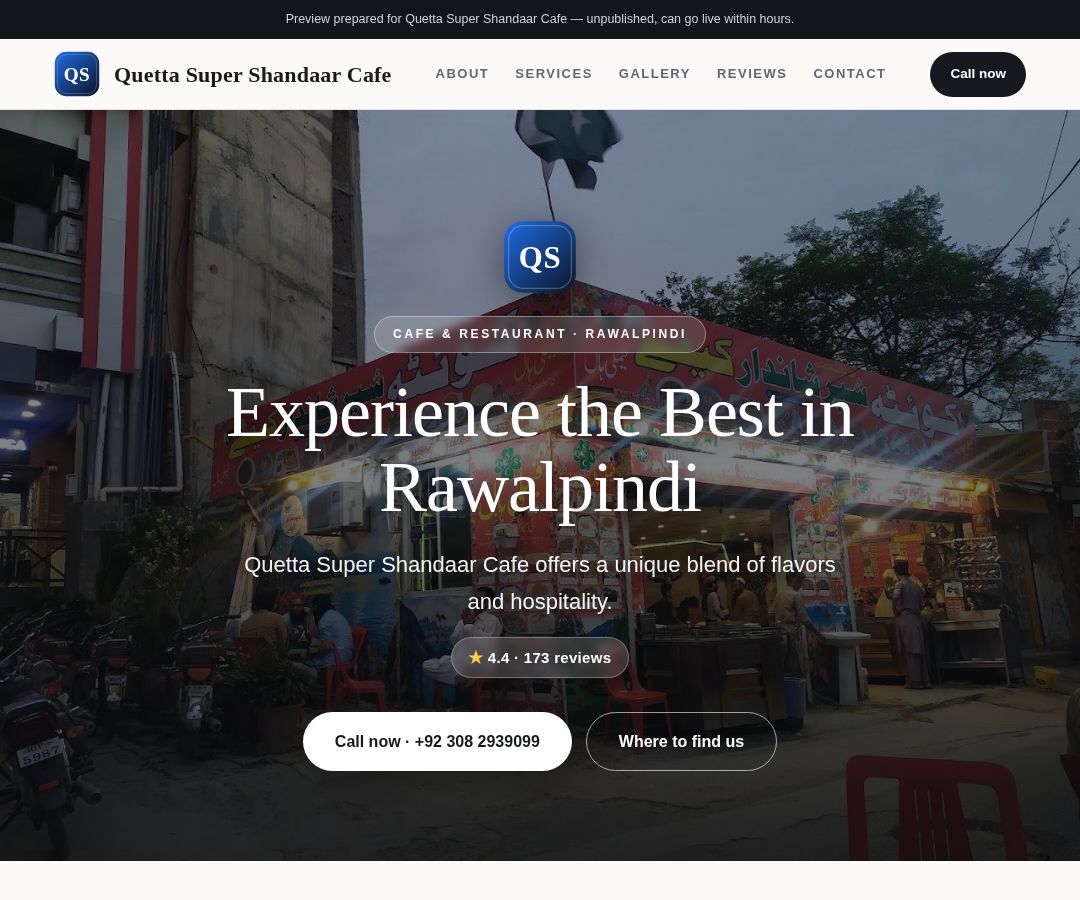Viewport: 1080px width, 900px height.
Task: Go to the Services section
Action: [x=554, y=74]
